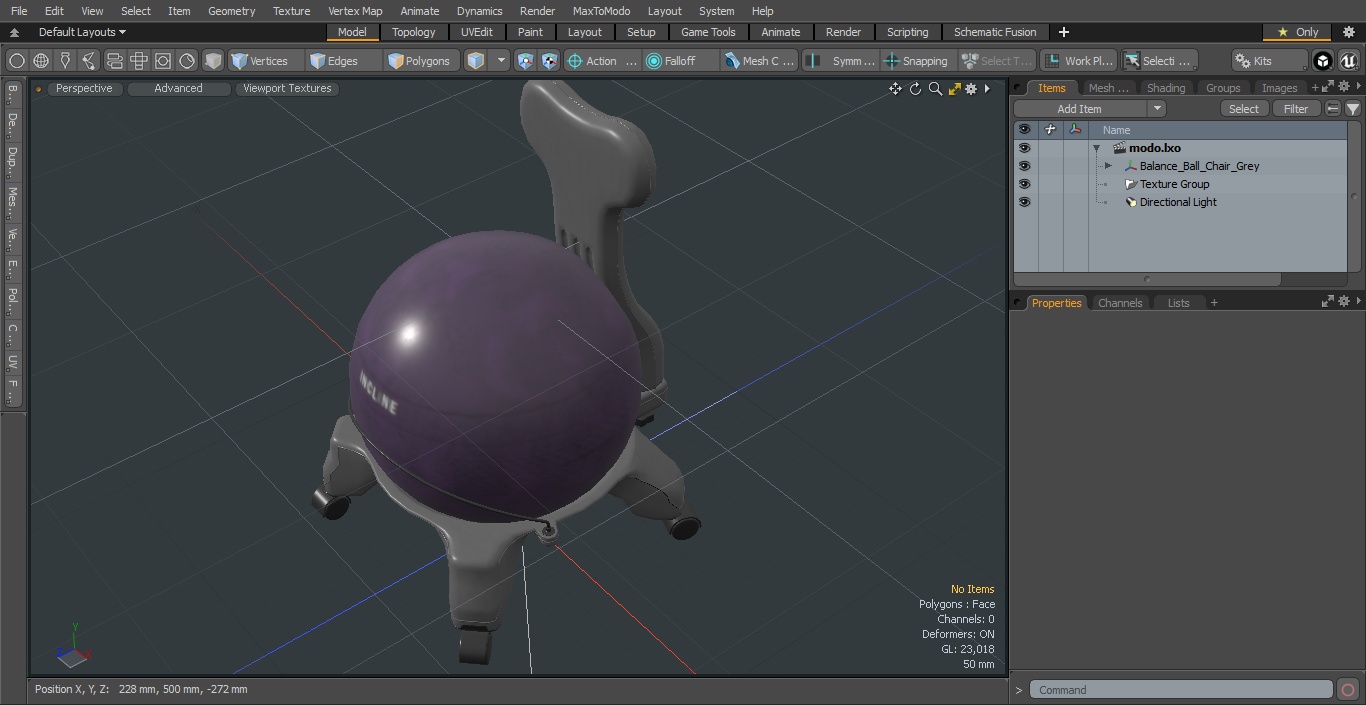Click the second shield-shaped axis icon
1366x705 pixels.
click(x=549, y=61)
